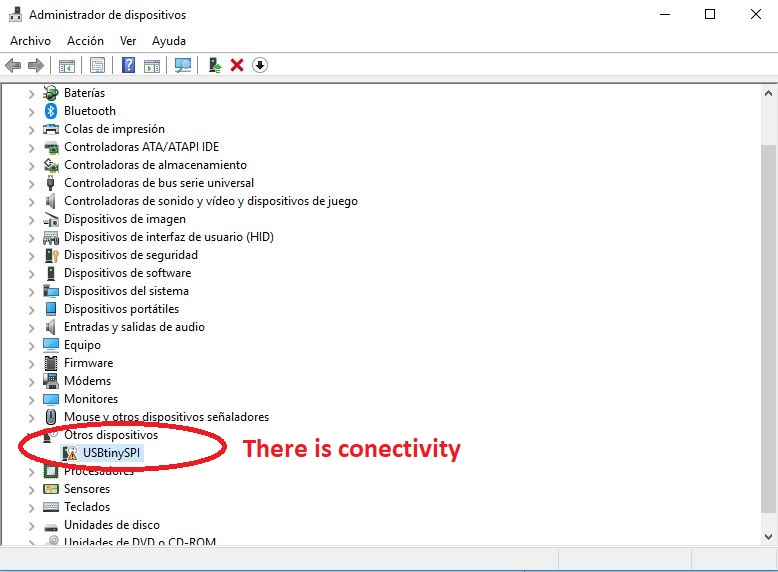Expand Controladoras de almacenamiento node
Viewport: 778px width, 572px height.
(31, 165)
